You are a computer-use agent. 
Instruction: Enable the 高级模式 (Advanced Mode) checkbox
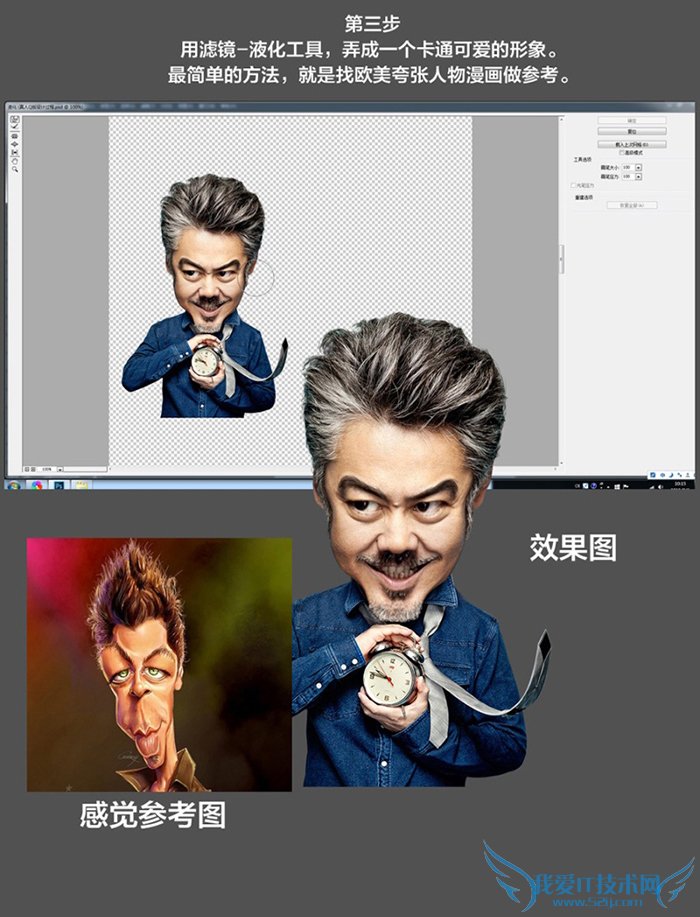coord(622,153)
